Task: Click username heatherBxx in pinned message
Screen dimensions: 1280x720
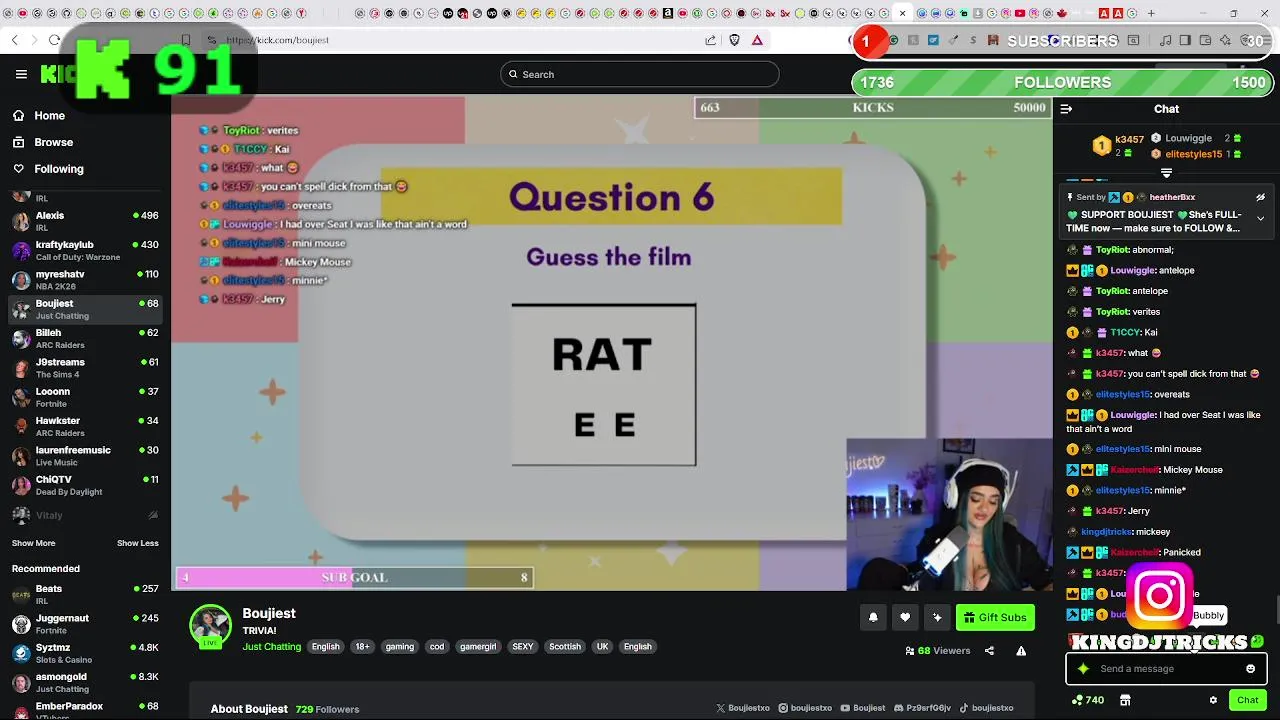Action: (x=1172, y=198)
